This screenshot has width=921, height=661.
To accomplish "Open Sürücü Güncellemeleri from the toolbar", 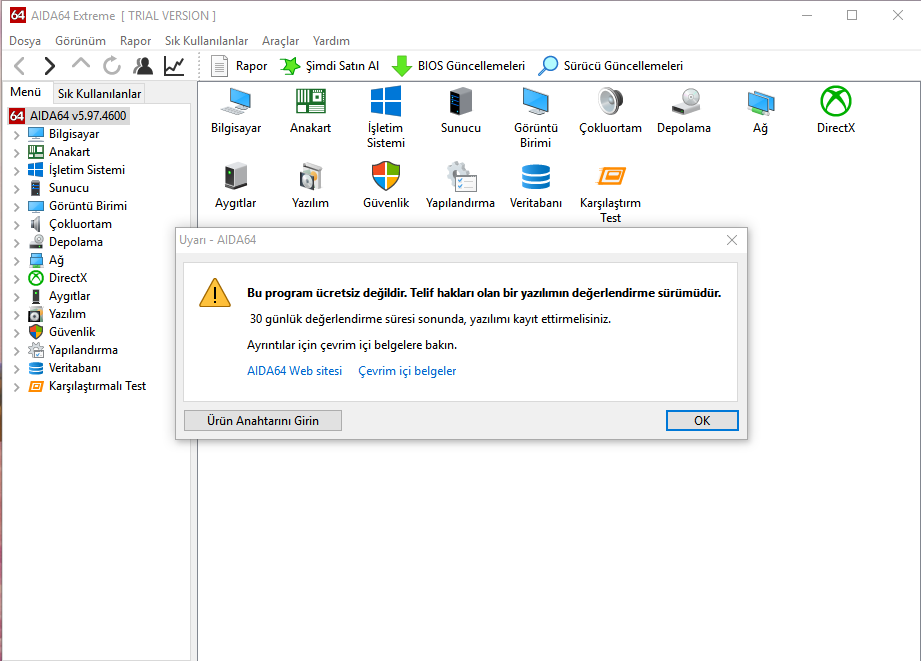I will pos(611,66).
